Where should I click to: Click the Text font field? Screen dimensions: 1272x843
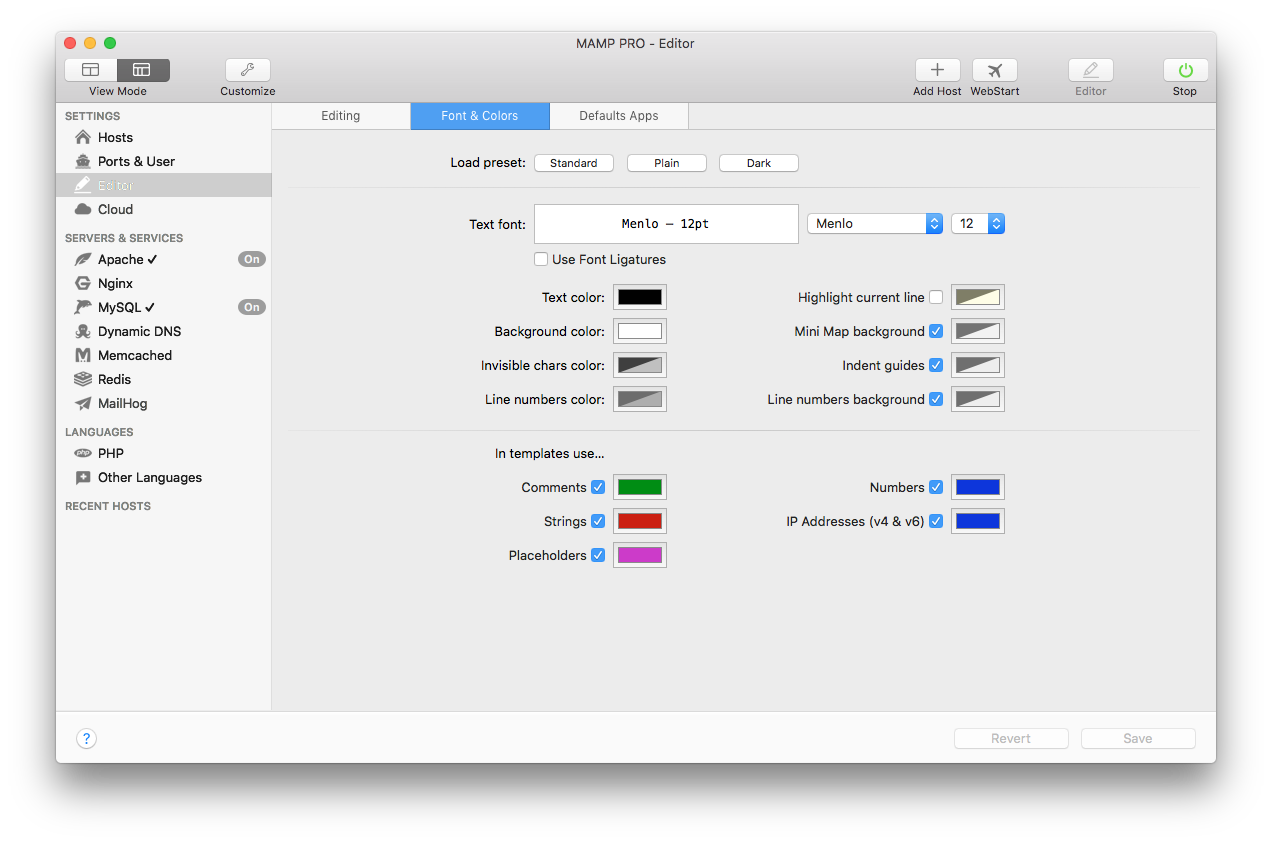coord(666,223)
